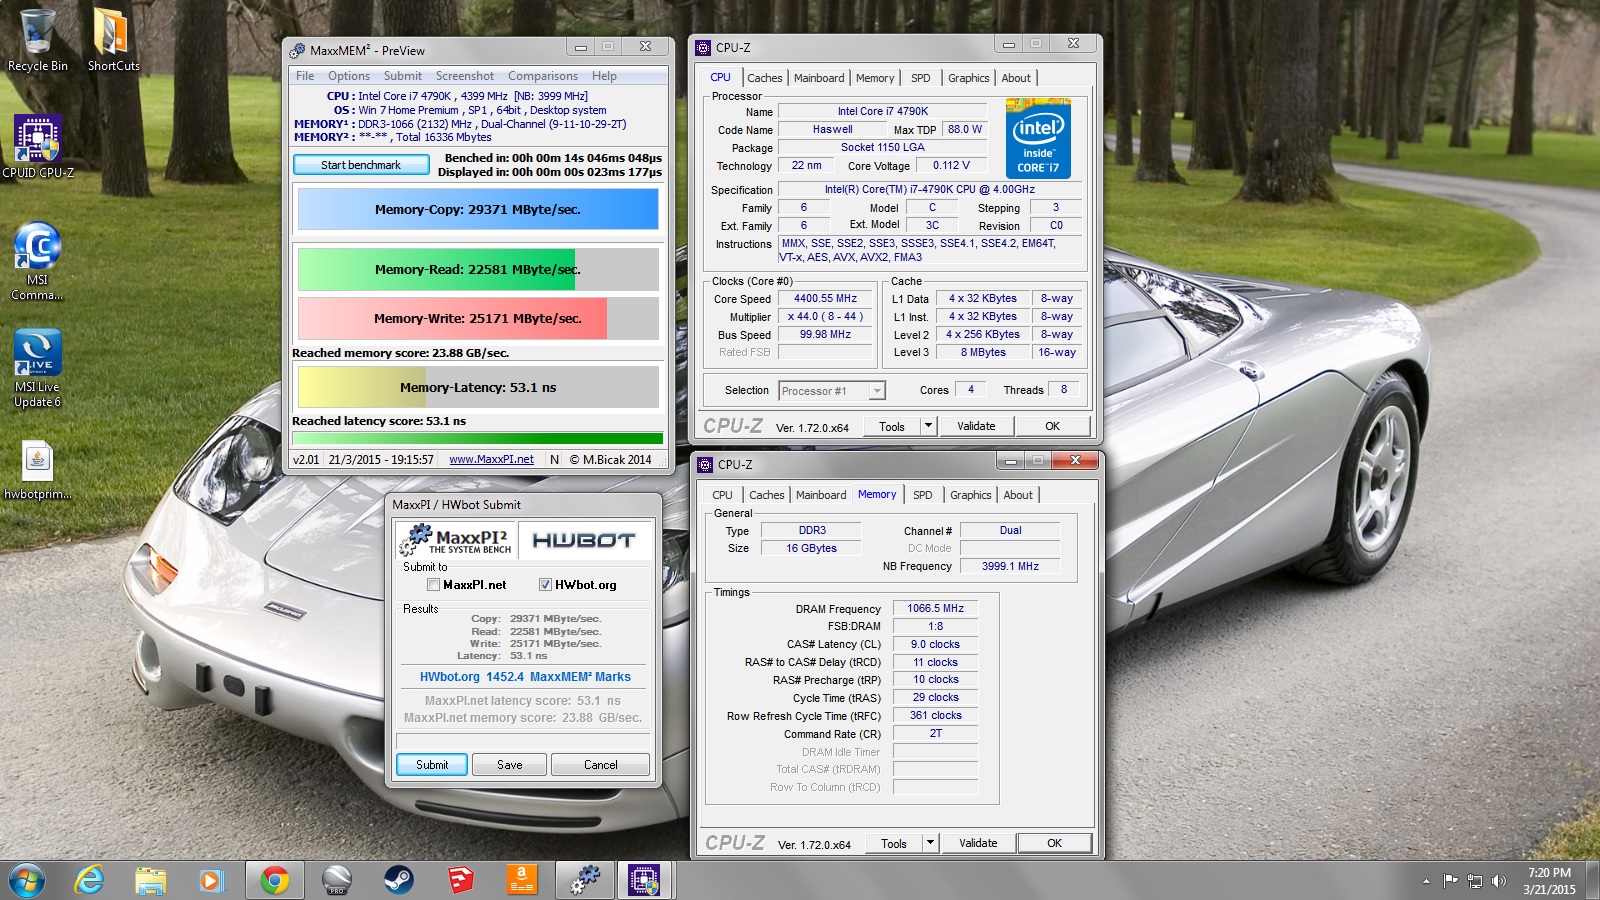Click Validate in the lower CPU-Z window
This screenshot has width=1600, height=900.
coord(978,843)
